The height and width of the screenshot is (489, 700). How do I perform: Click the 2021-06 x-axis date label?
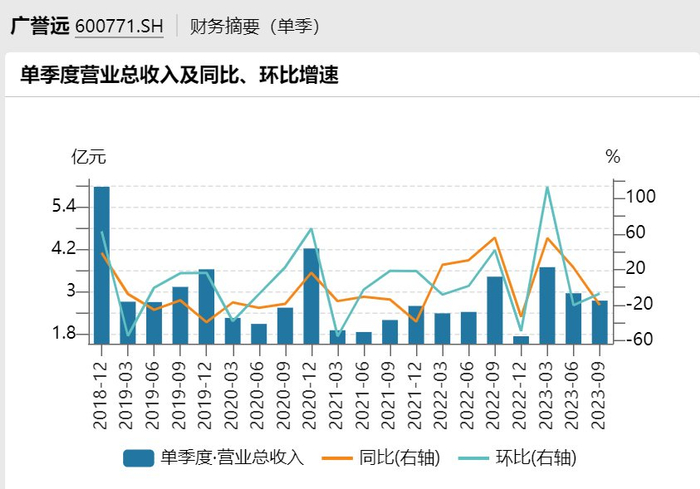point(364,395)
